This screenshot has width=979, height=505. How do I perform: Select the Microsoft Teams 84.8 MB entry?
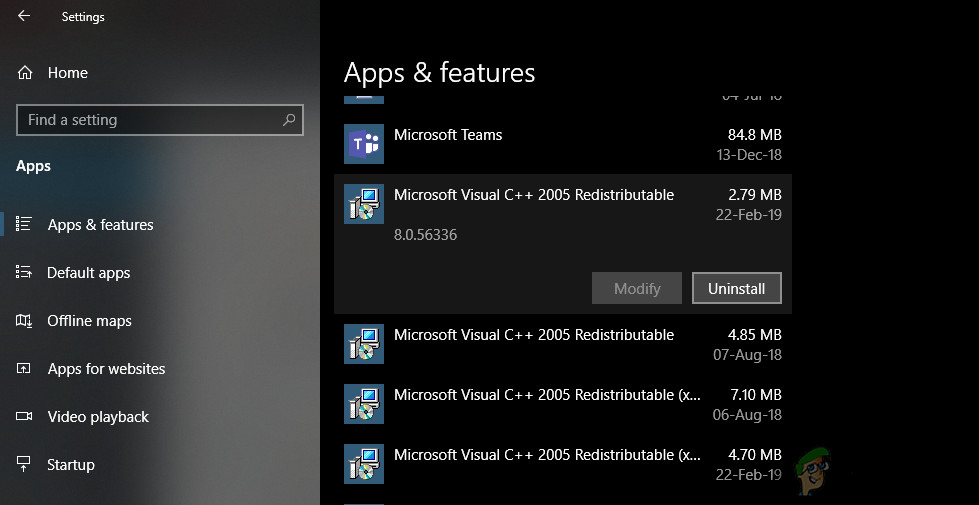click(x=562, y=144)
